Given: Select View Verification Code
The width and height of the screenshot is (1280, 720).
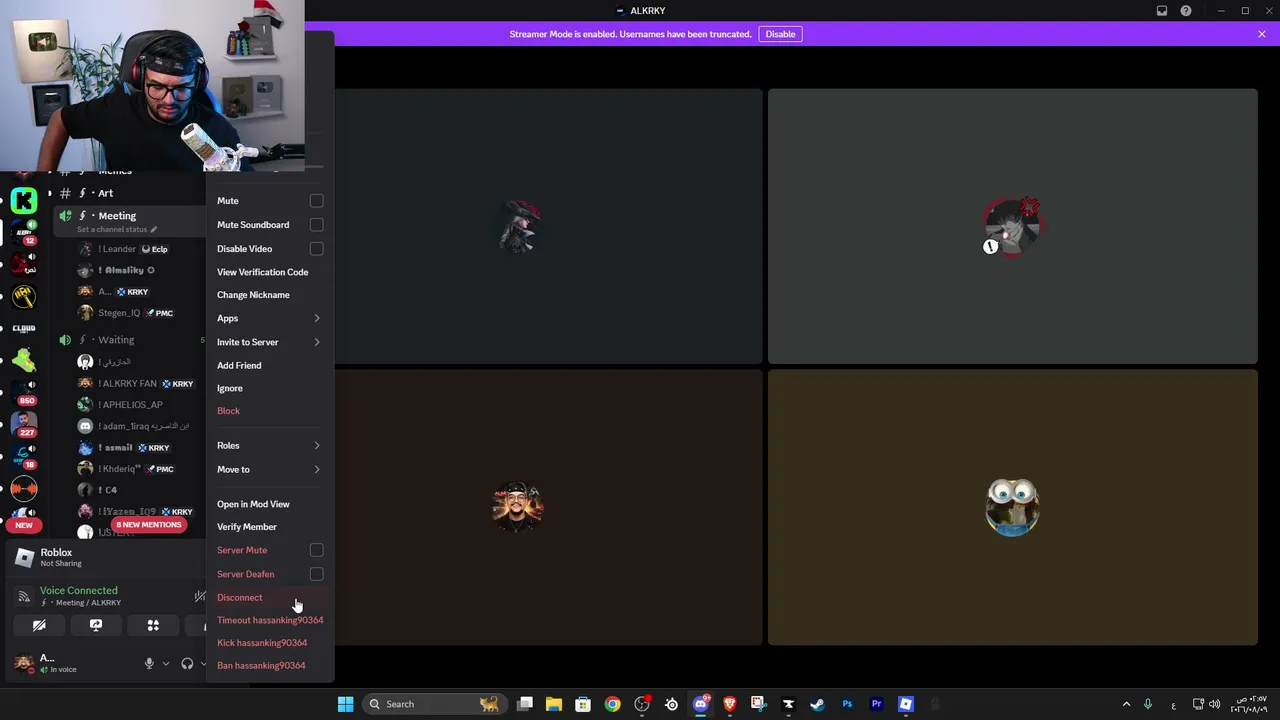Looking at the screenshot, I should pos(262,272).
